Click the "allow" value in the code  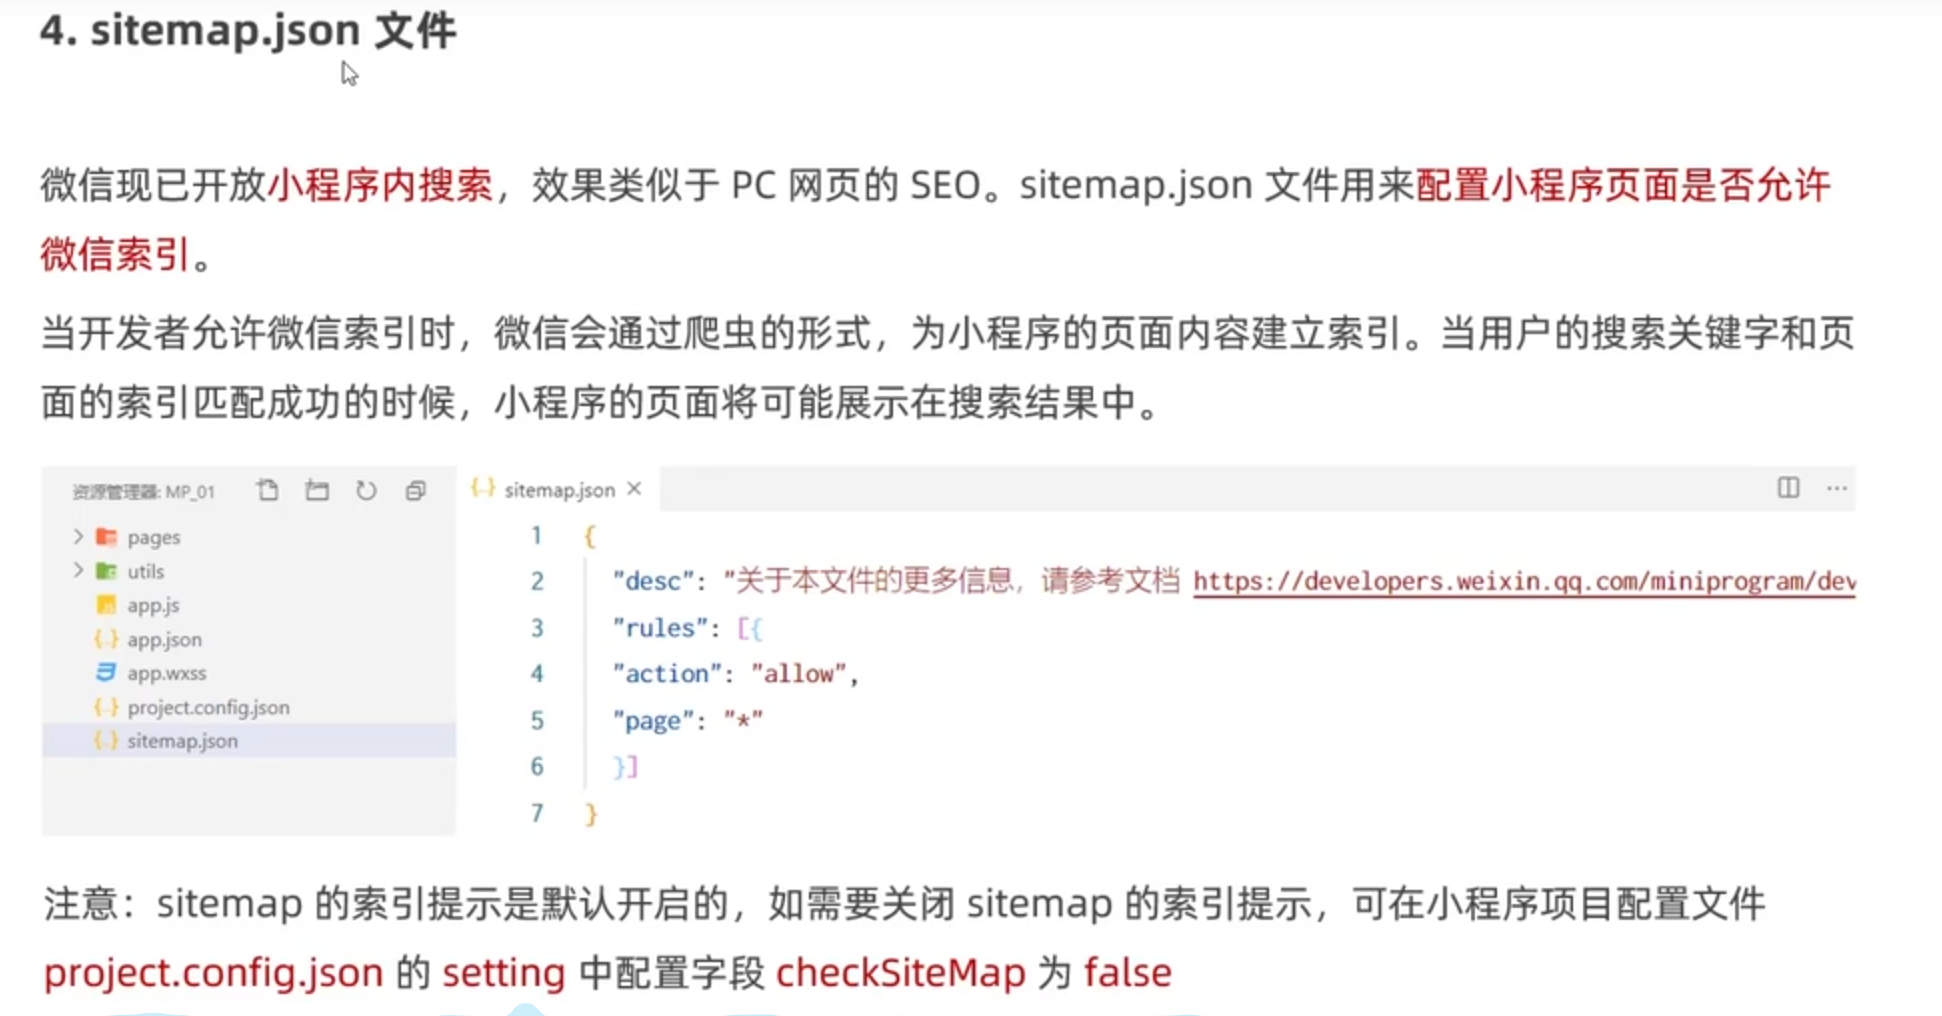click(798, 674)
